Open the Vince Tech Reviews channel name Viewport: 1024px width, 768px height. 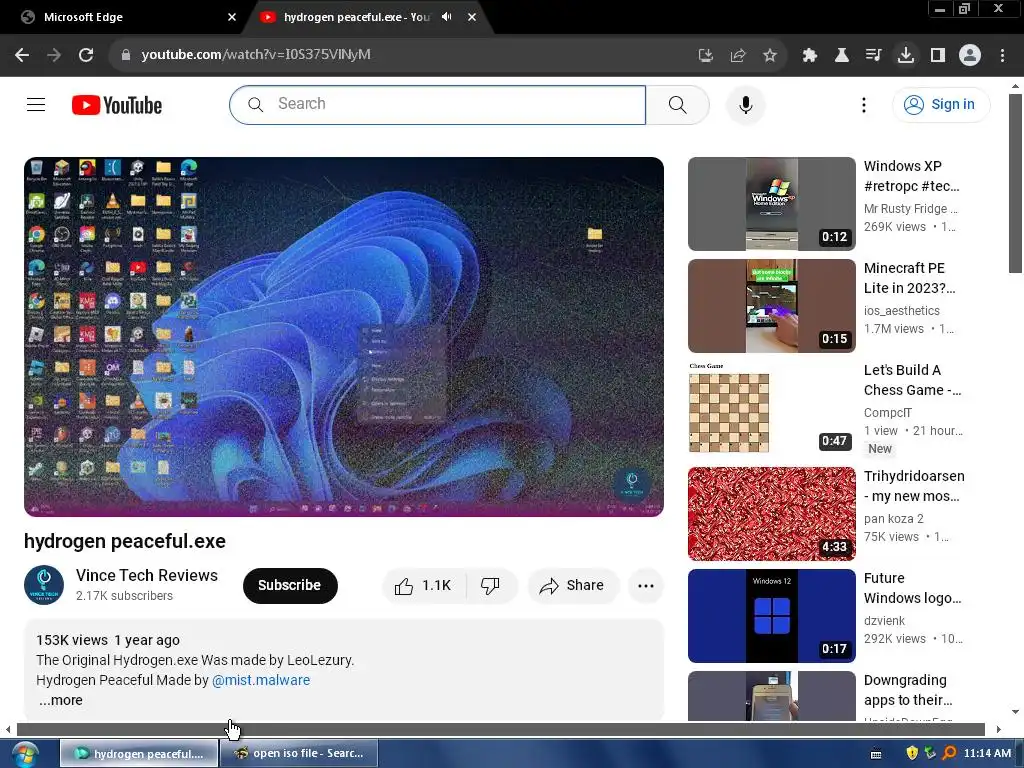click(x=147, y=575)
